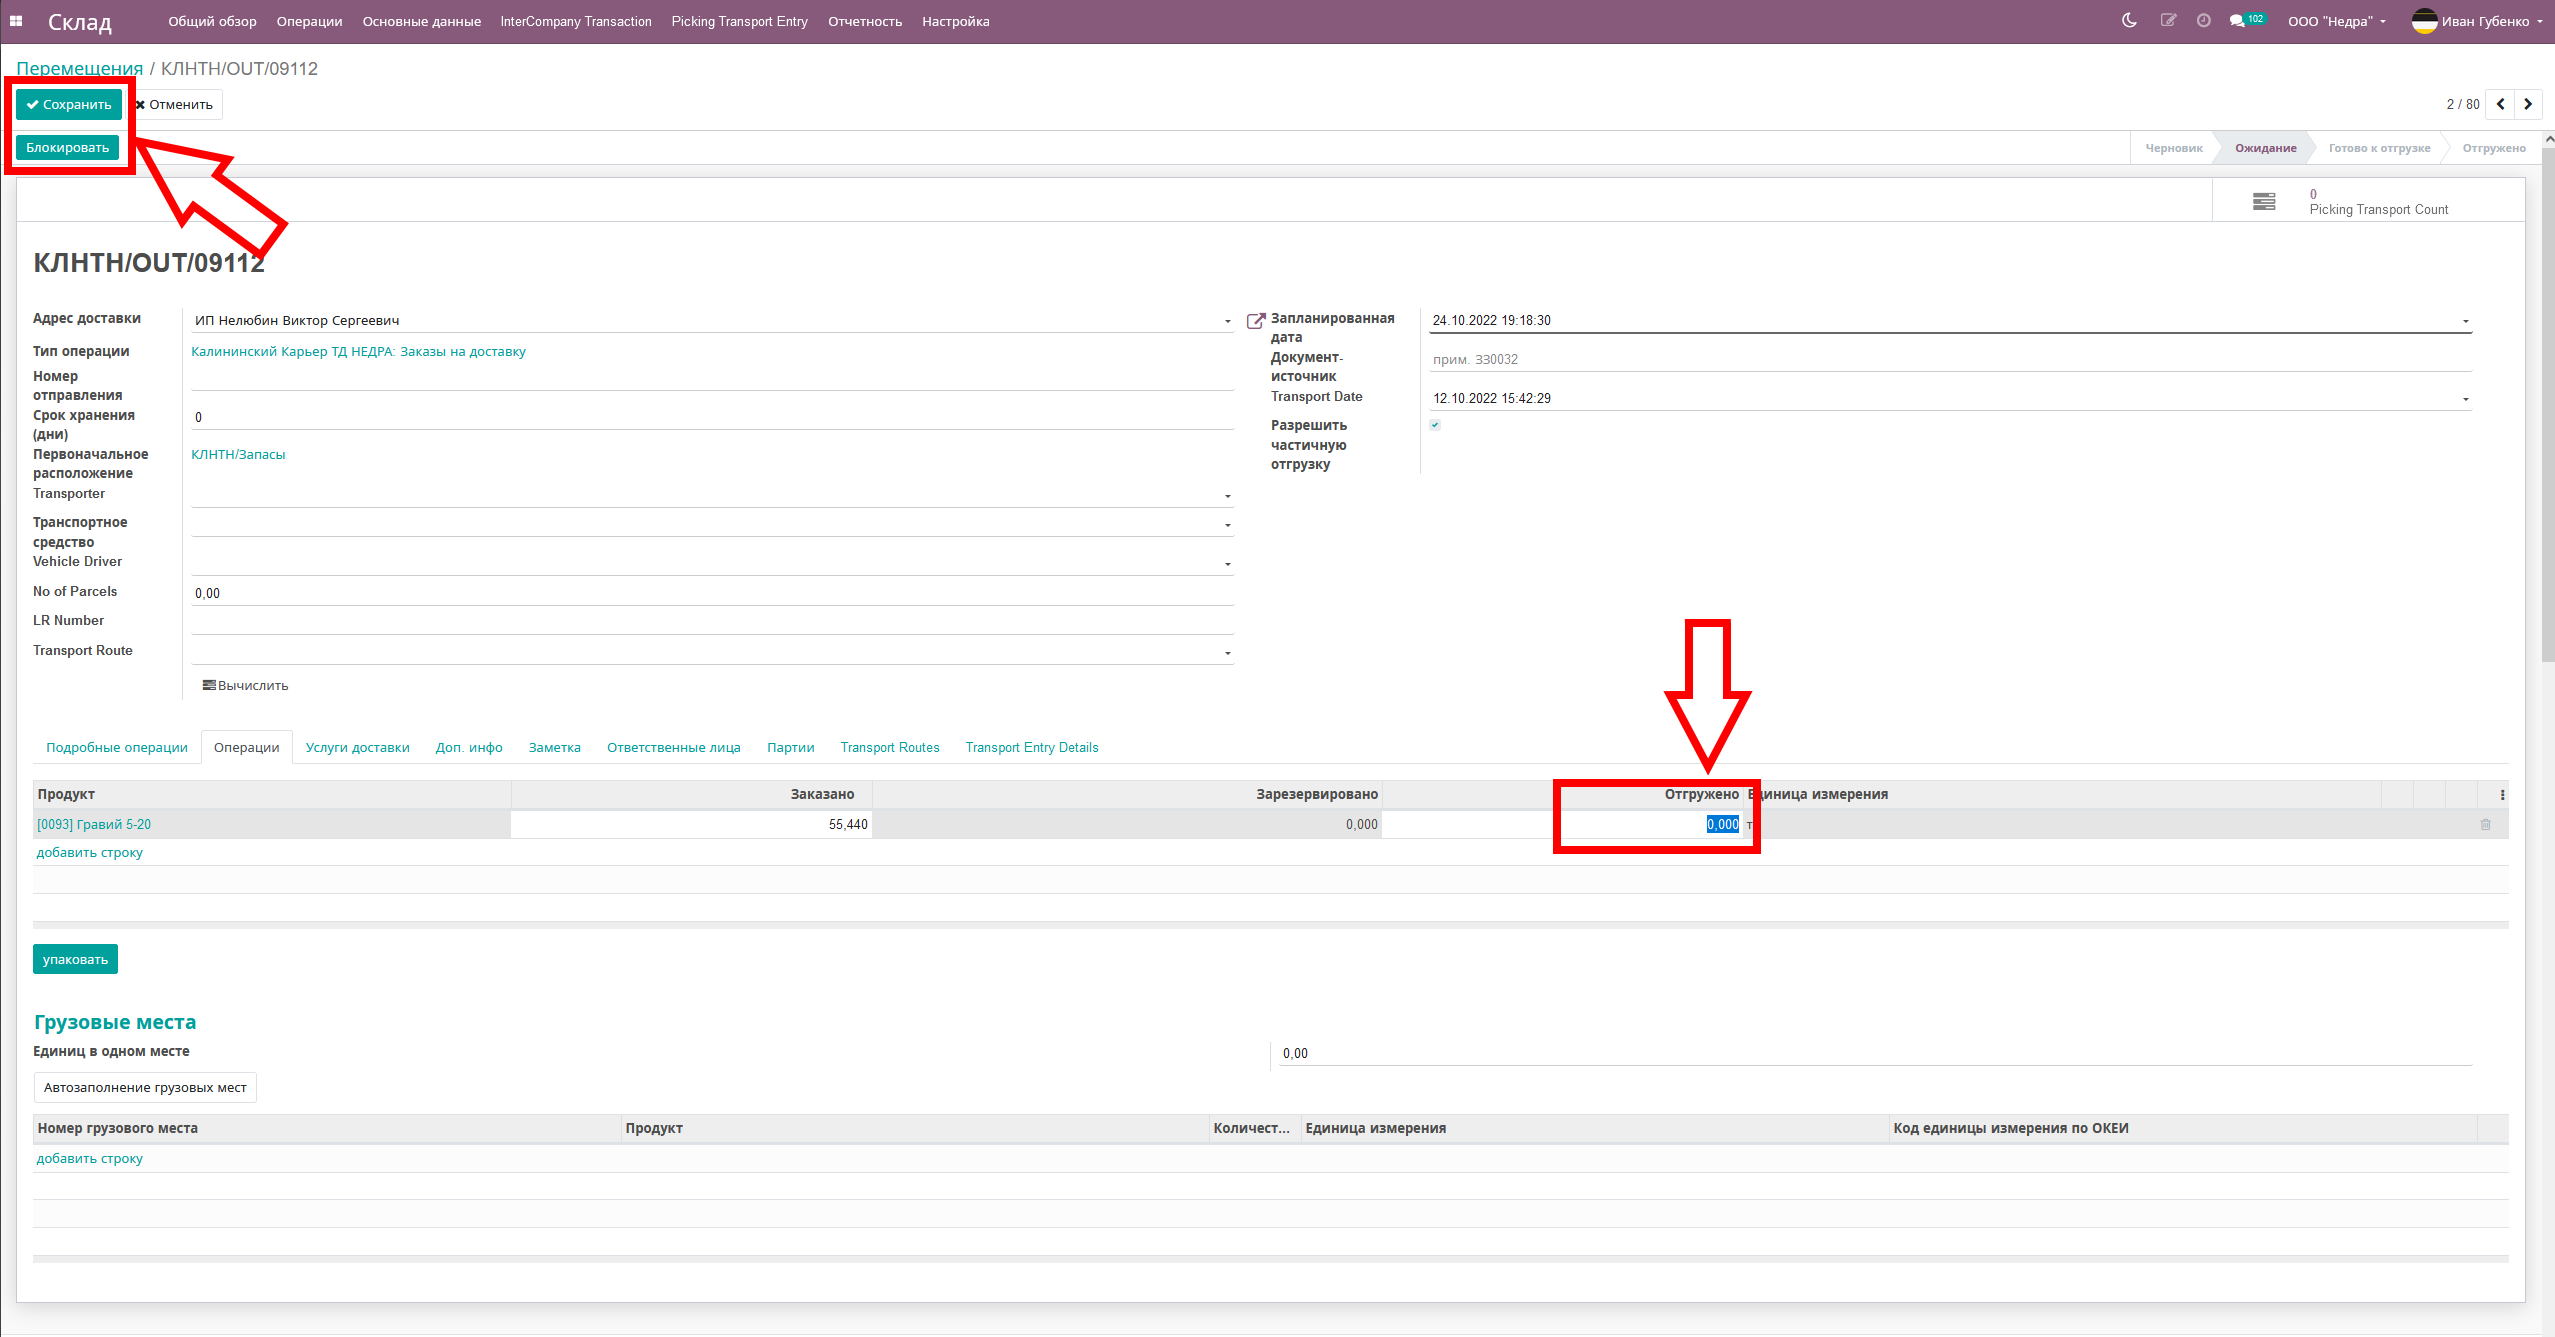
Task: Open the Picking Transport Count stat button
Action: pyautogui.click(x=2370, y=200)
